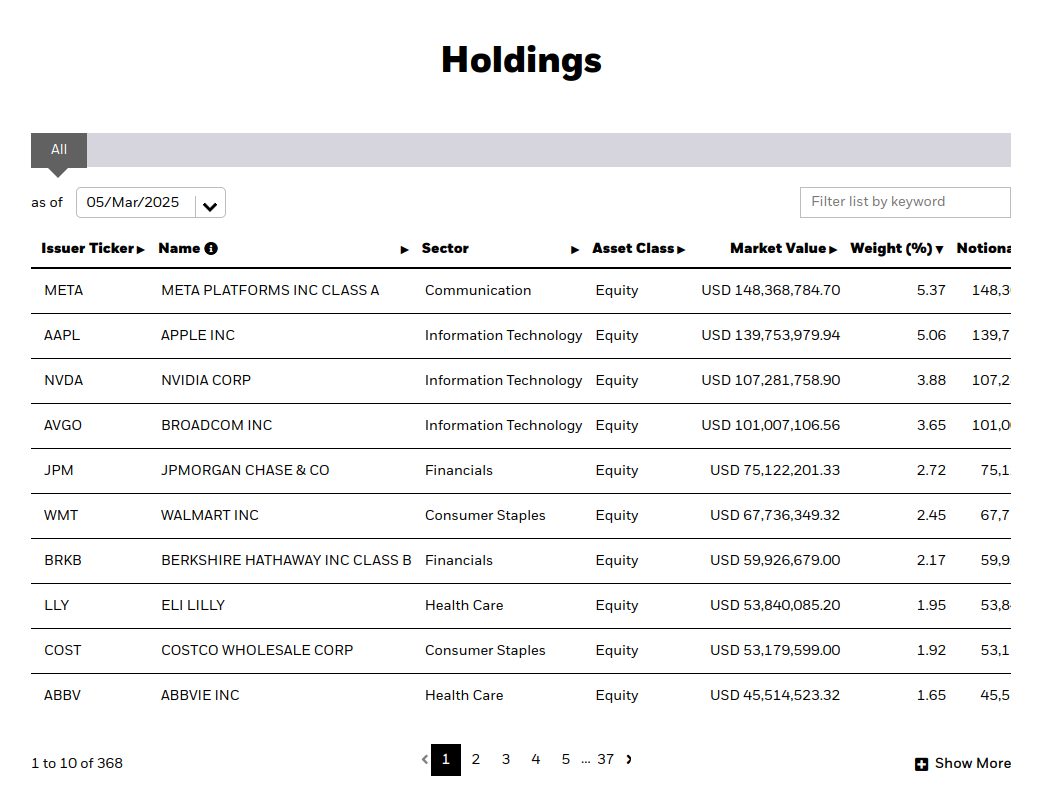The height and width of the screenshot is (789, 1062).
Task: Click the plus icon beside Show More
Action: click(921, 764)
